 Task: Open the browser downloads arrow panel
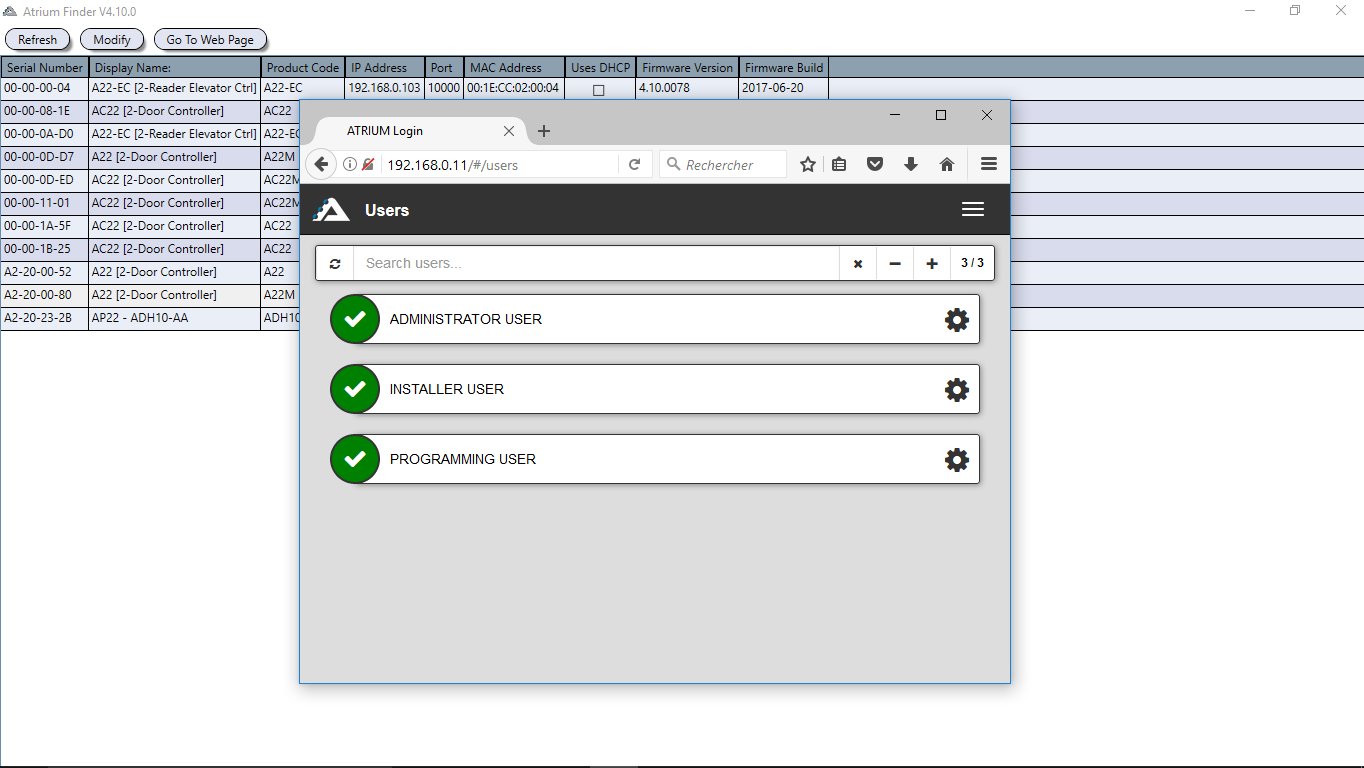pyautogui.click(x=911, y=165)
